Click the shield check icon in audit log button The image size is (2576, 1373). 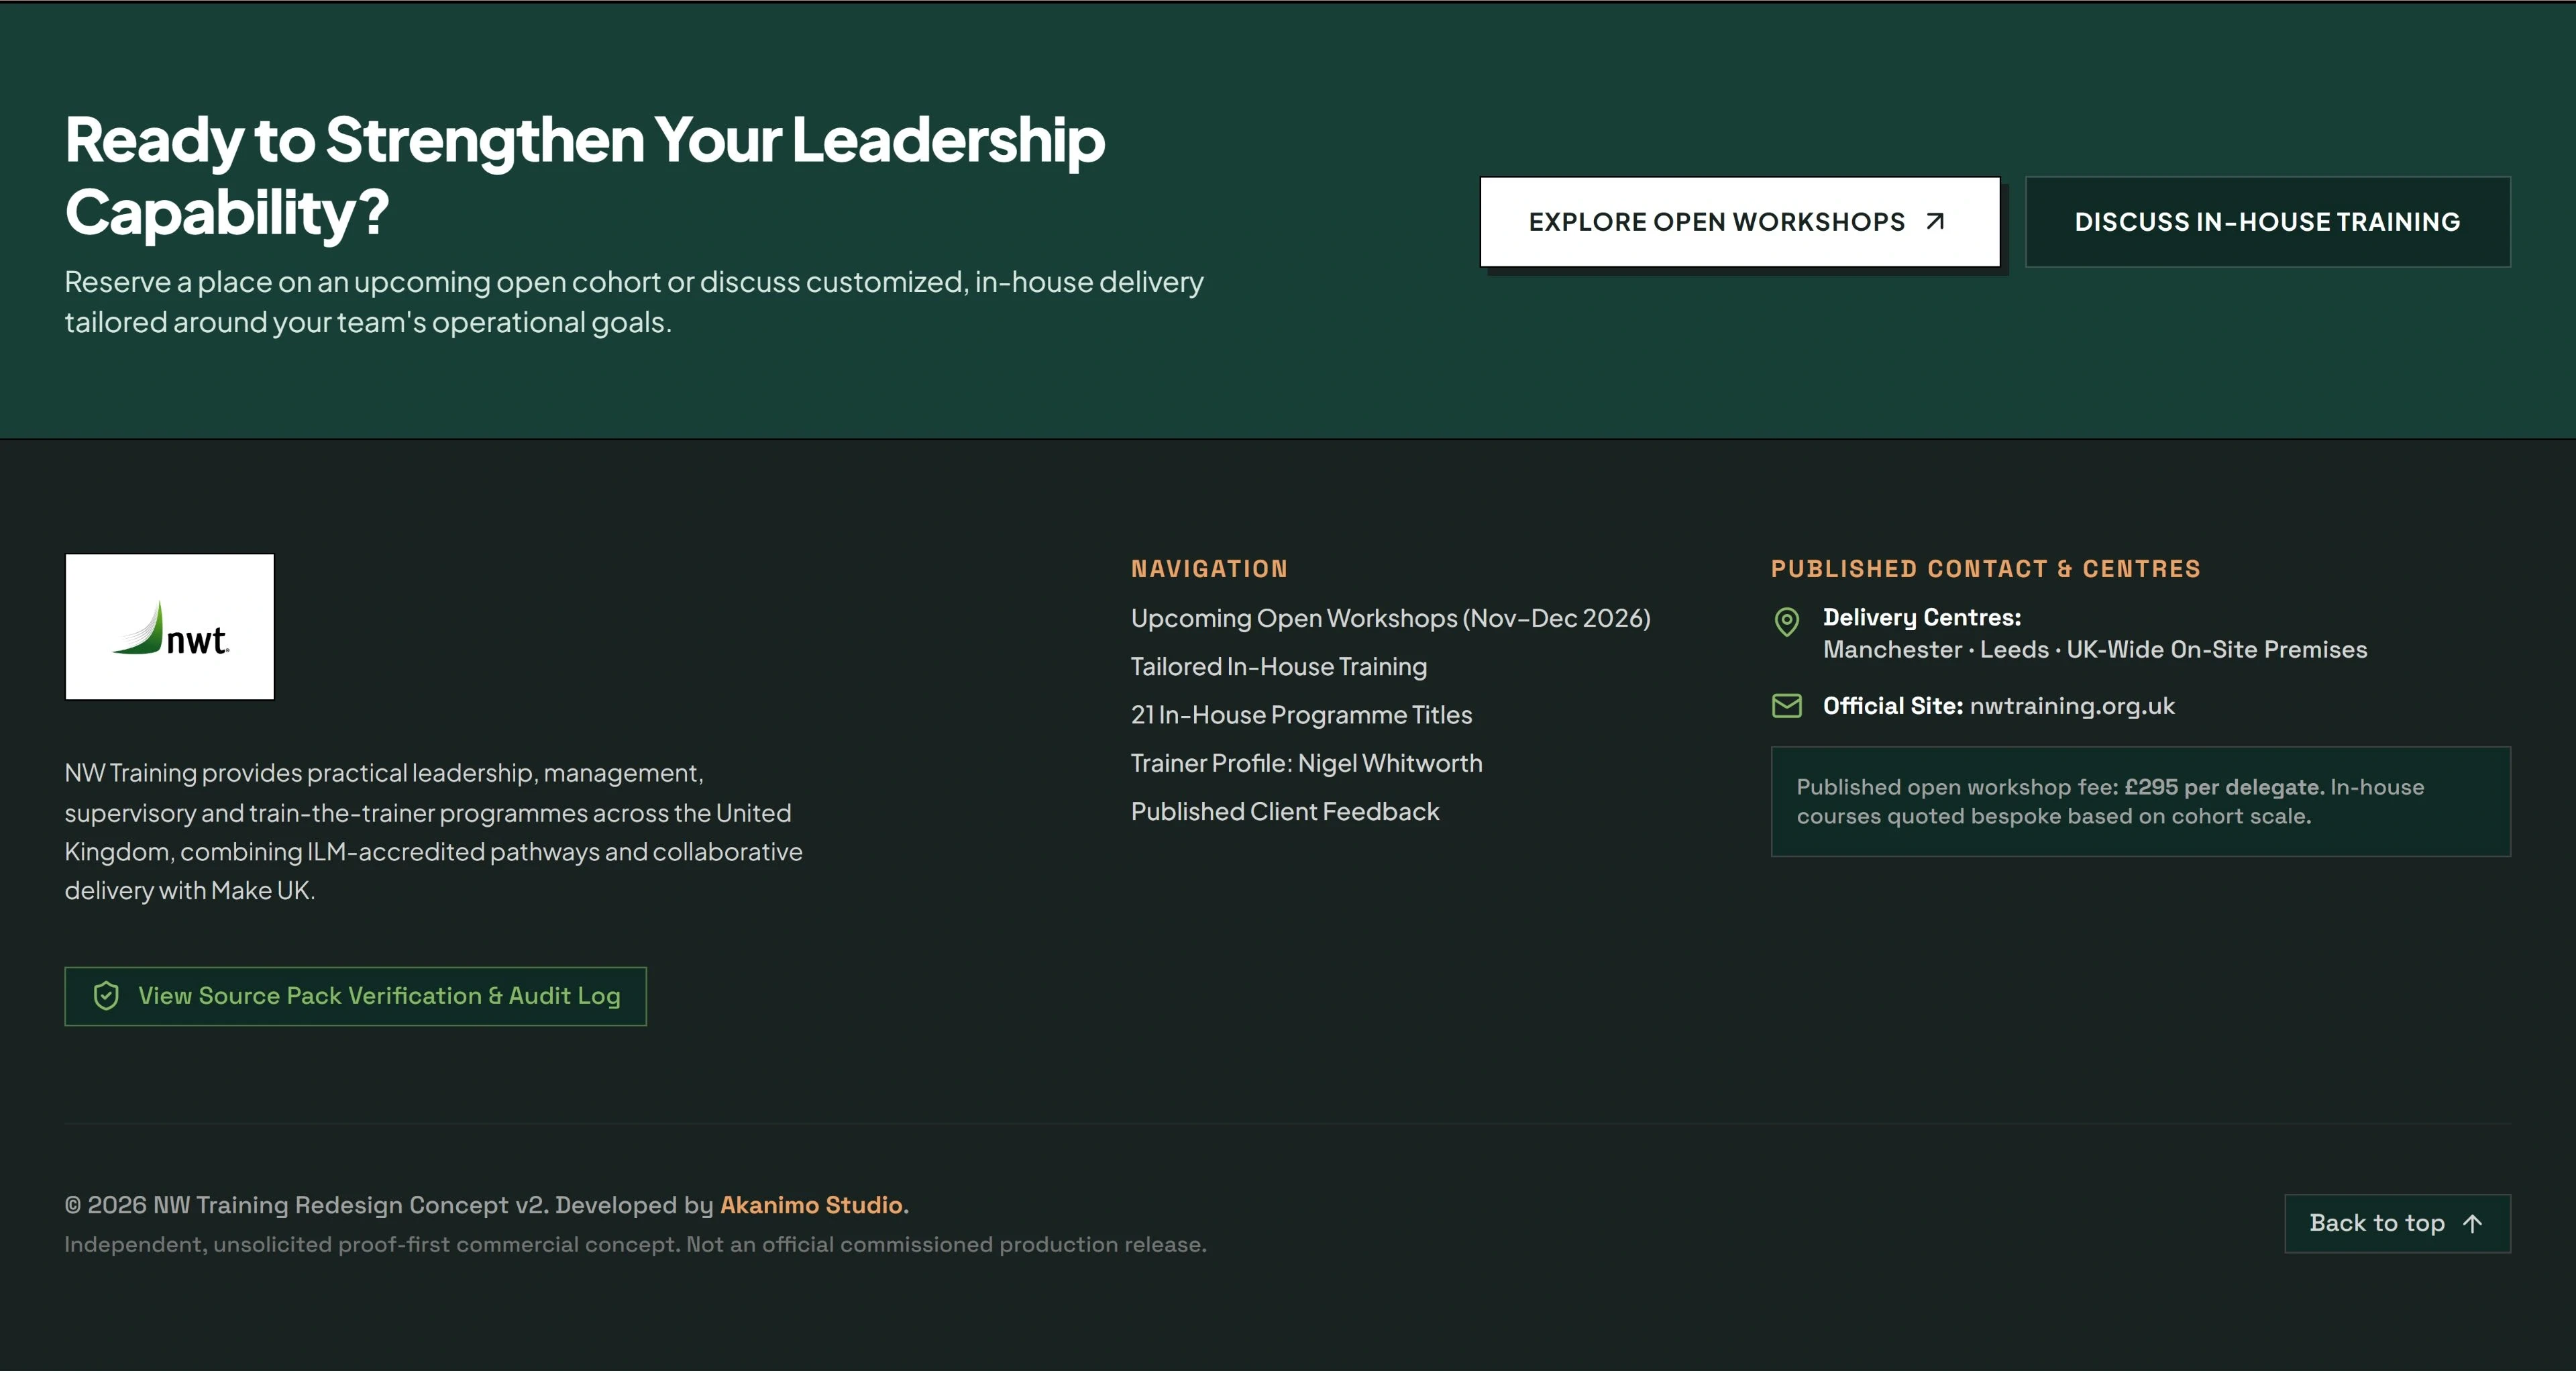click(x=106, y=996)
